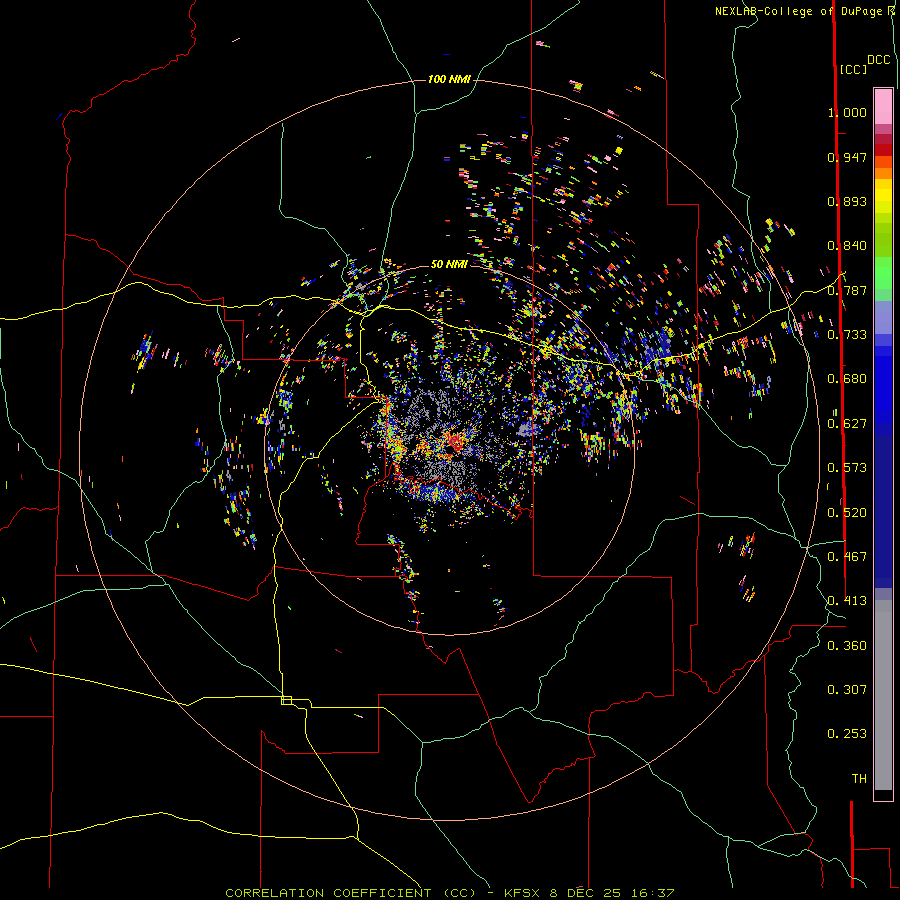Select the 0.360 scale value

coord(847,646)
